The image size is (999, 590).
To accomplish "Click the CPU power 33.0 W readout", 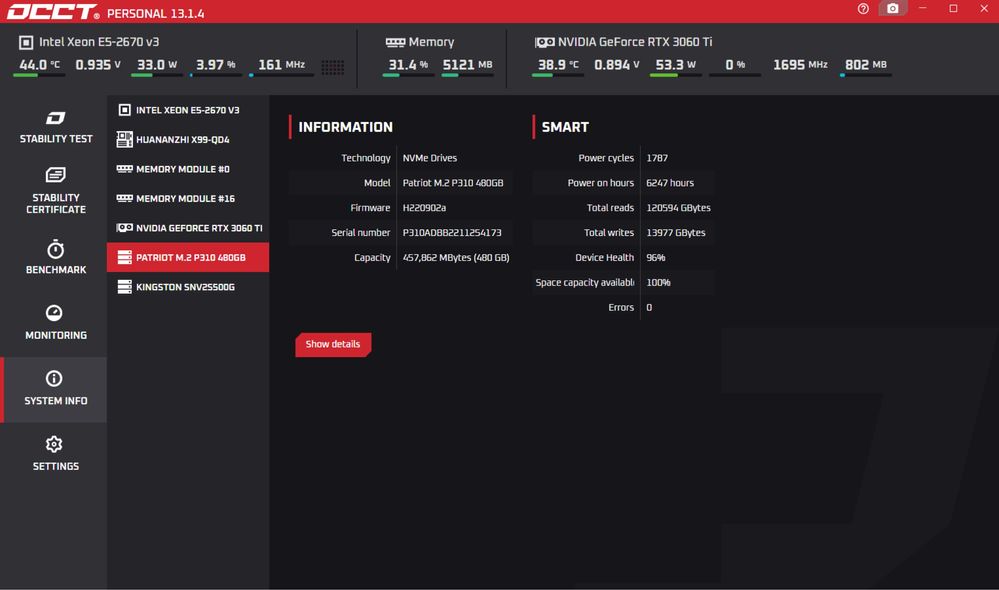I will pyautogui.click(x=157, y=65).
